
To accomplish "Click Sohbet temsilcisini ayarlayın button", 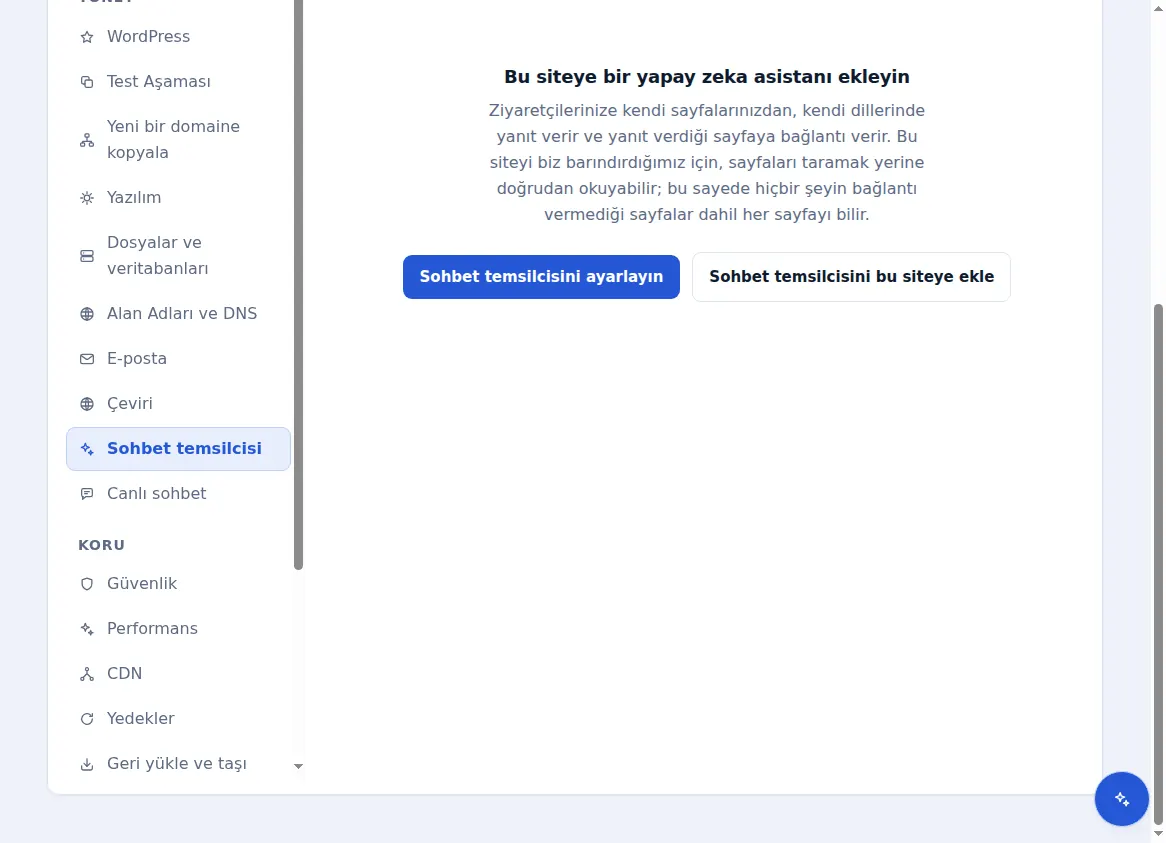I will pyautogui.click(x=541, y=277).
